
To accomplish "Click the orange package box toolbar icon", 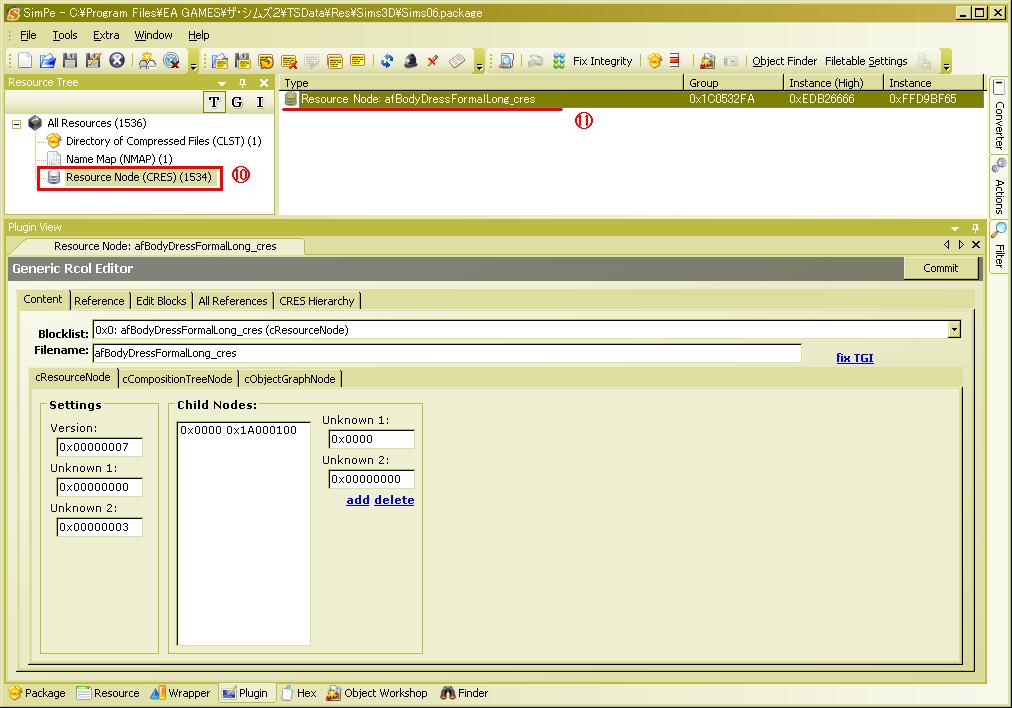I will pyautogui.click(x=654, y=61).
